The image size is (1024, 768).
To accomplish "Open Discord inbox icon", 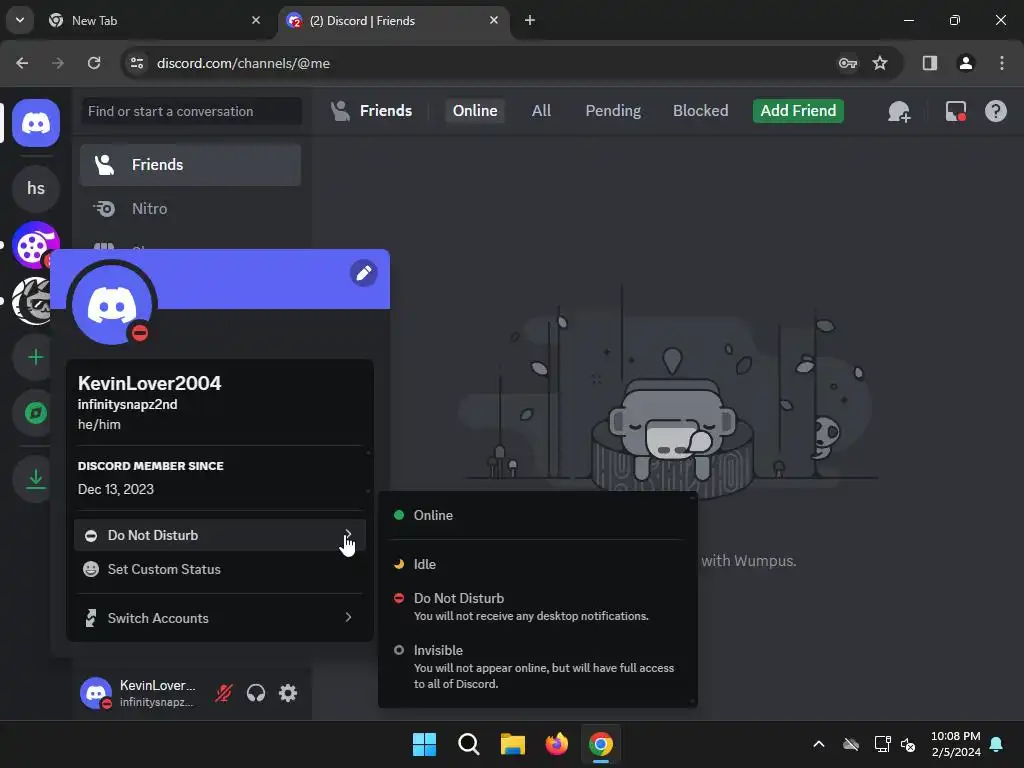I will click(956, 111).
